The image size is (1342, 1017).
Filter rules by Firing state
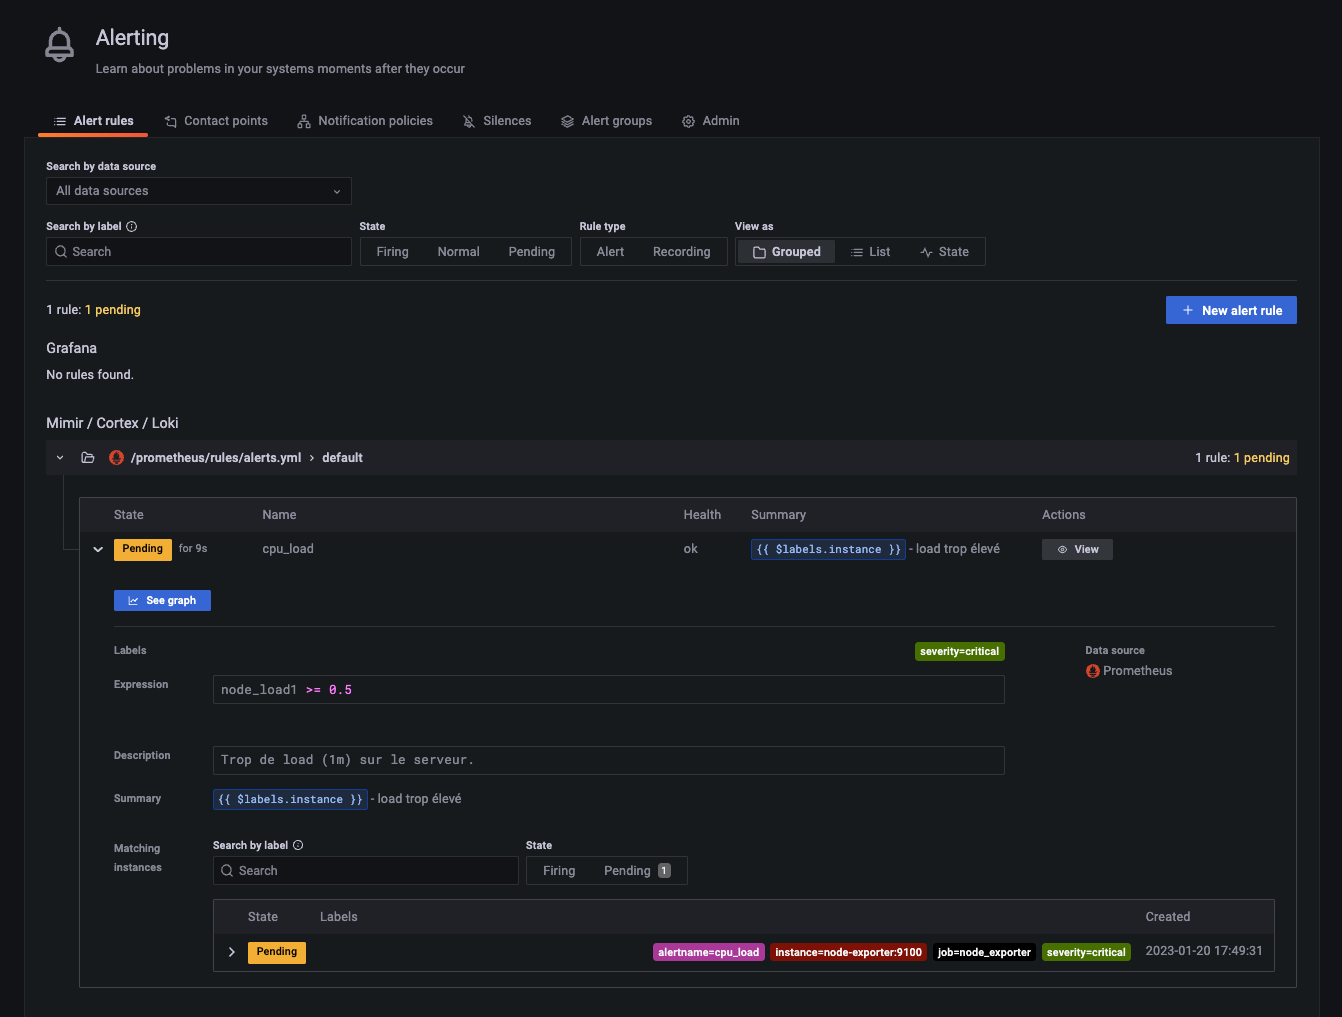tap(392, 252)
